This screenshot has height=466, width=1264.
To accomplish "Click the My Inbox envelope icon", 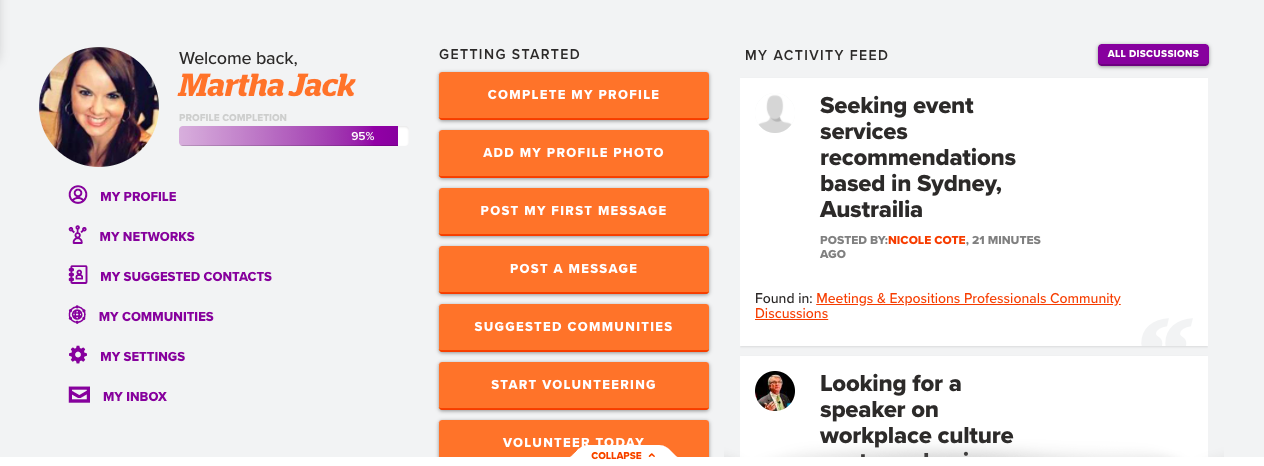I will pyautogui.click(x=79, y=395).
